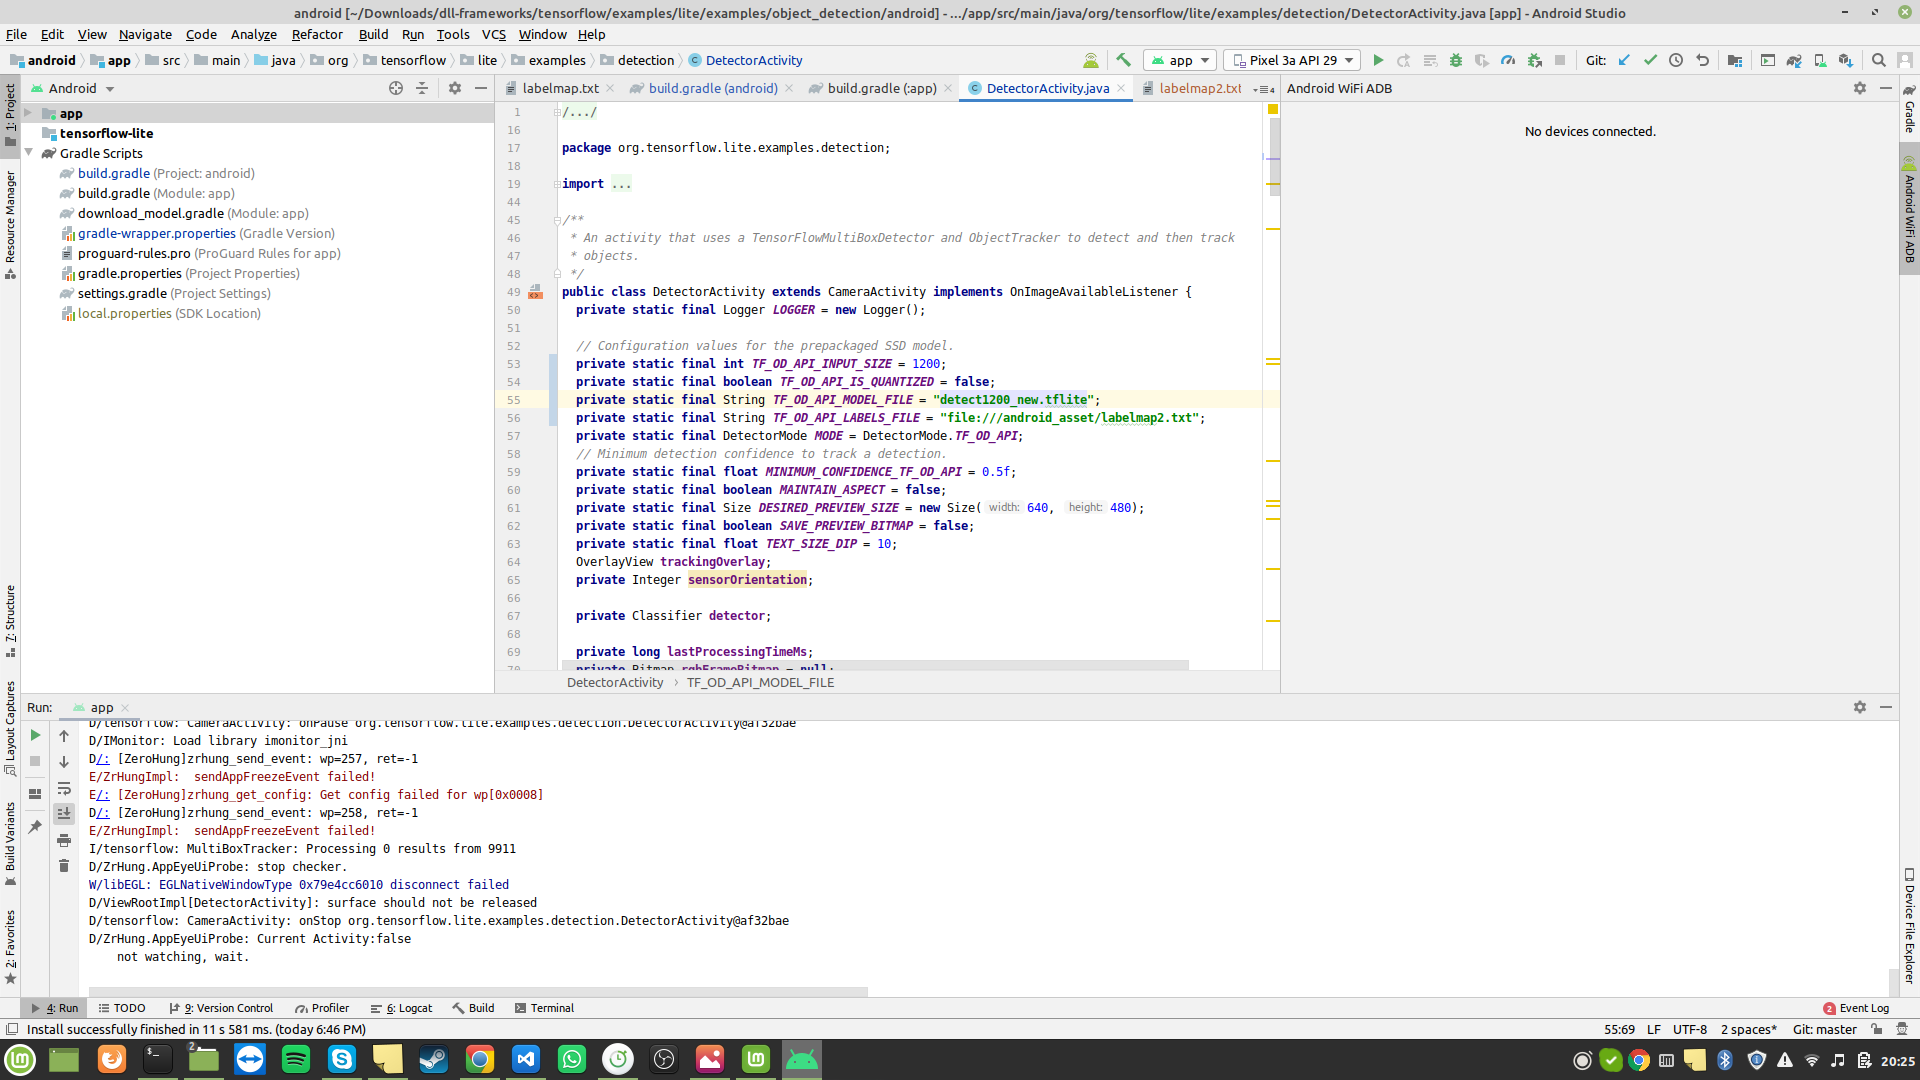Print console output using the printer icon

64,840
